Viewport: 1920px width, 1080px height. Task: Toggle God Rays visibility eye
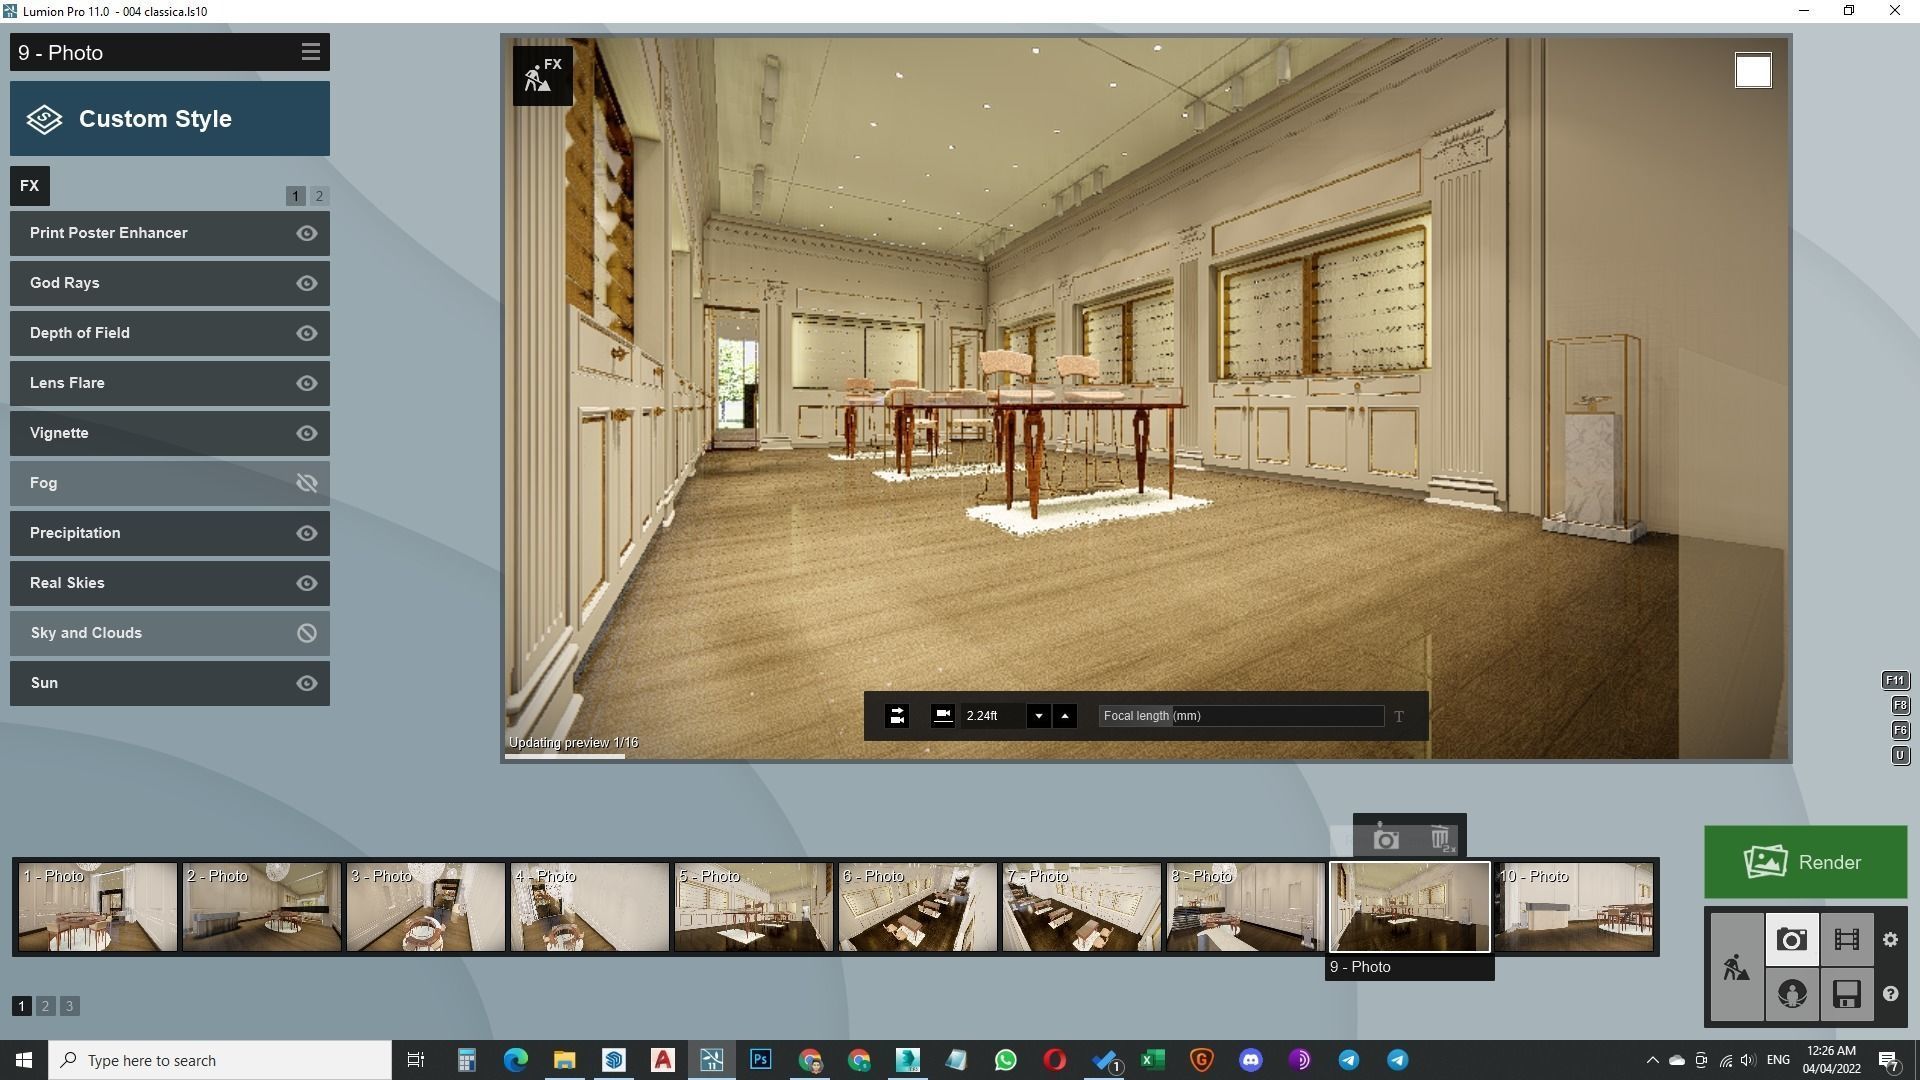tap(307, 283)
